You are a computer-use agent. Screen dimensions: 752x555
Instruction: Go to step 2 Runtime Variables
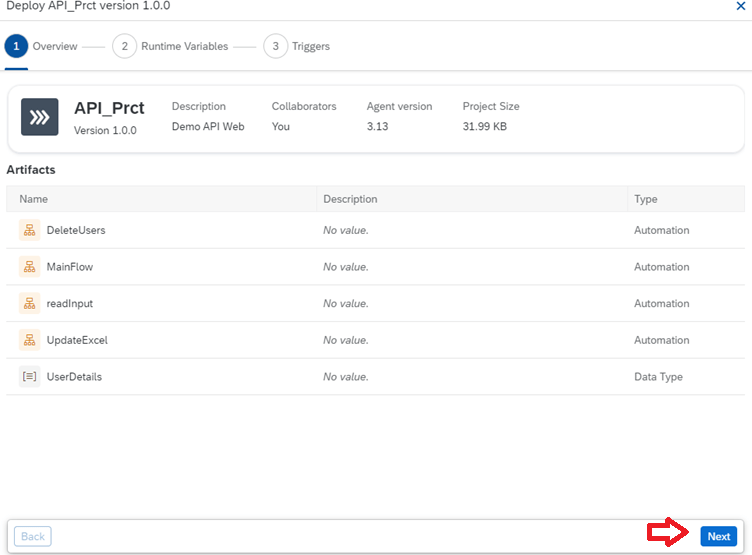click(x=170, y=46)
